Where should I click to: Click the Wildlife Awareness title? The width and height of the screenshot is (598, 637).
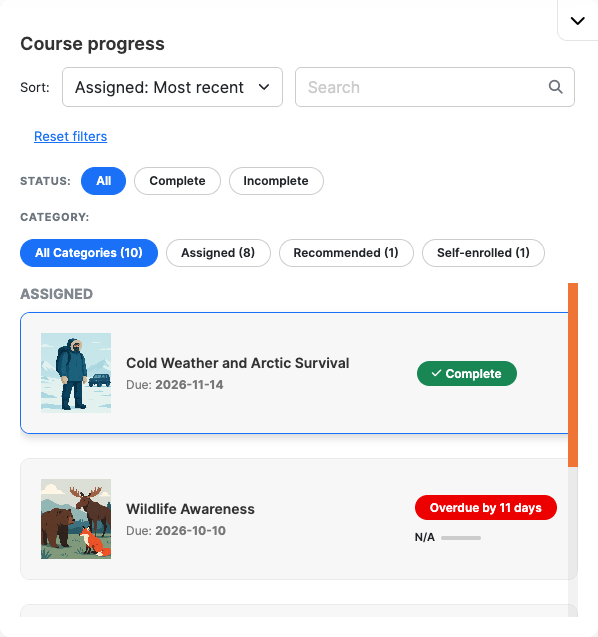(191, 509)
